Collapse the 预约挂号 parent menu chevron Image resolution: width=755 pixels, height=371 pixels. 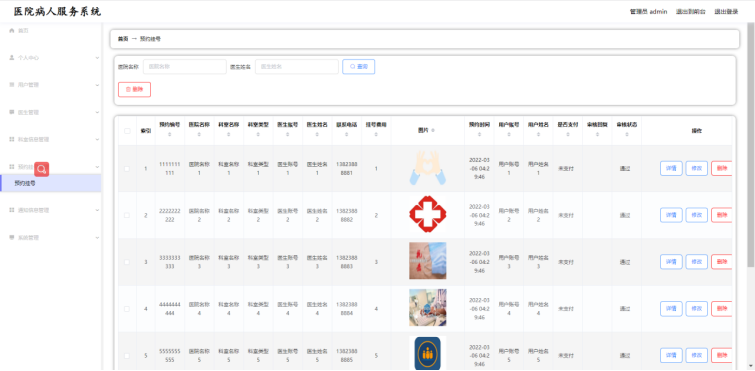click(97, 167)
